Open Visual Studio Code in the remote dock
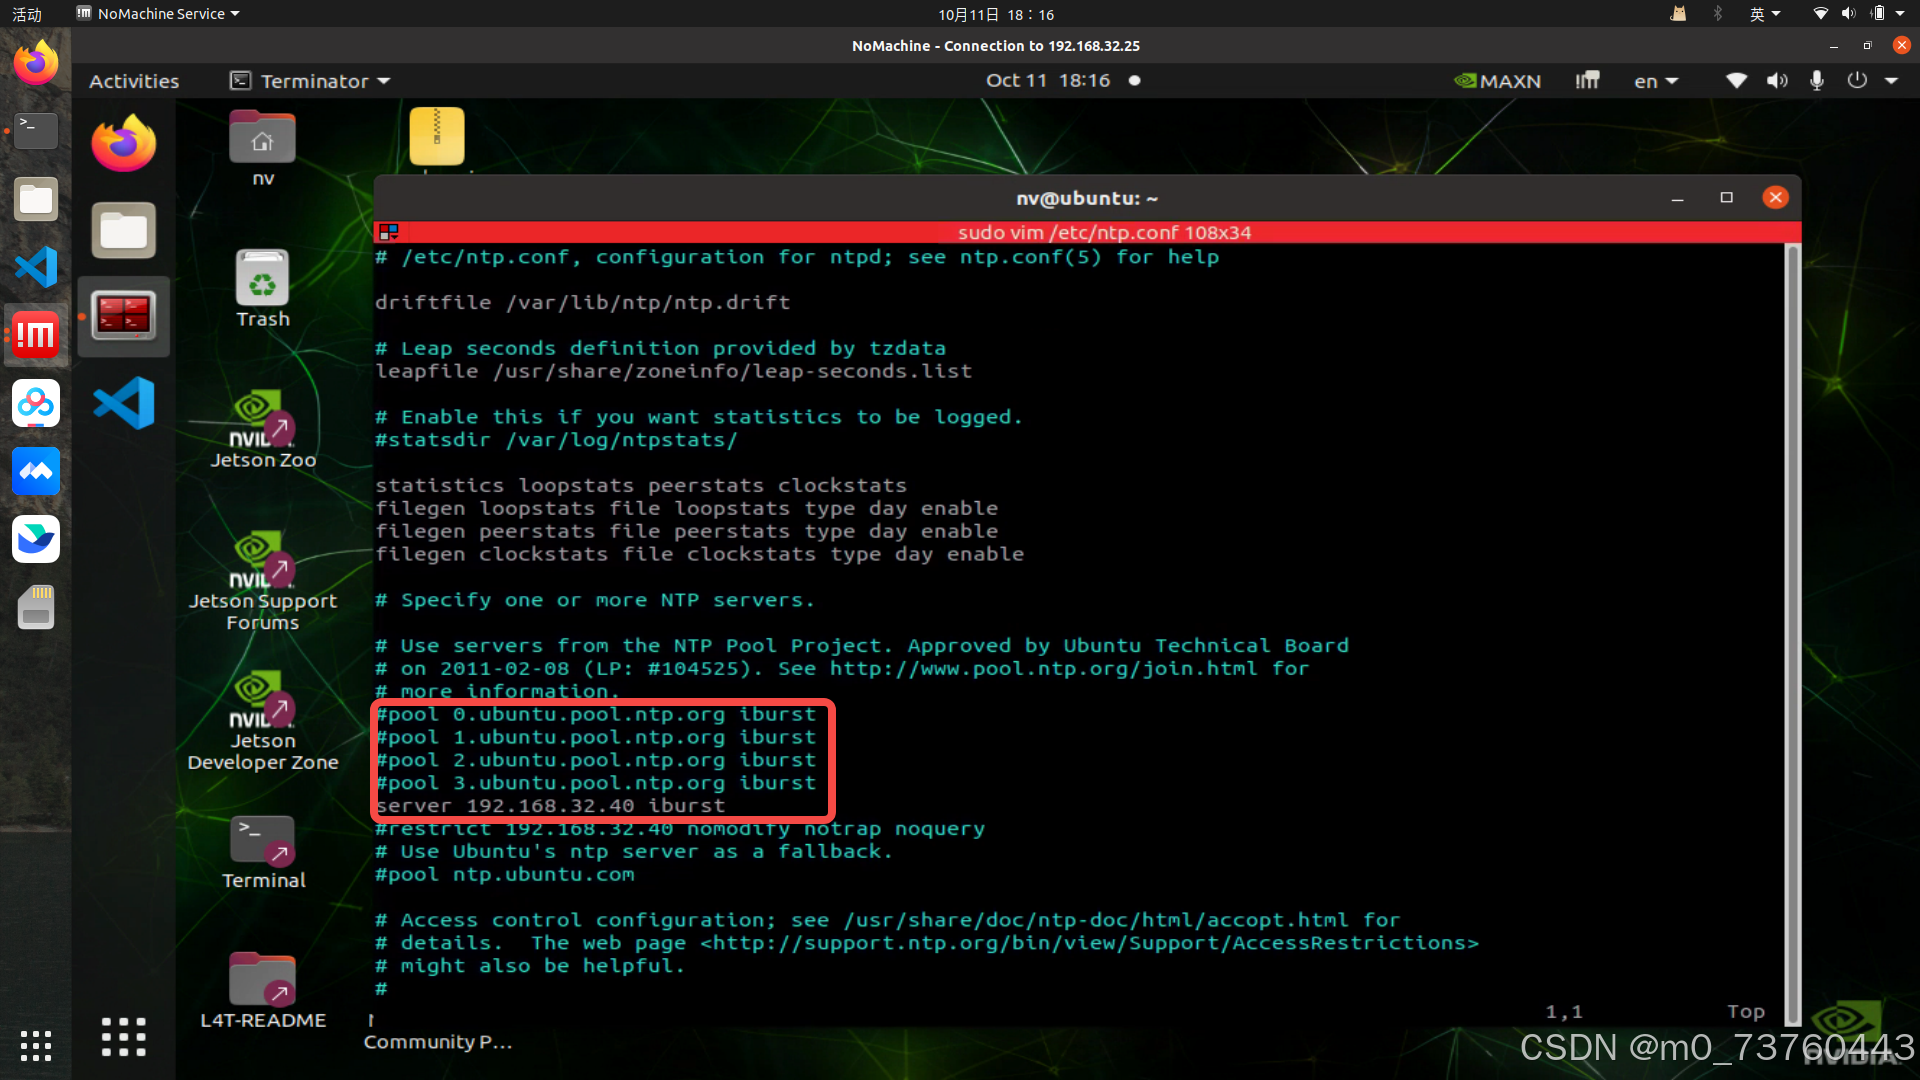Viewport: 1920px width, 1080px height. (123, 402)
